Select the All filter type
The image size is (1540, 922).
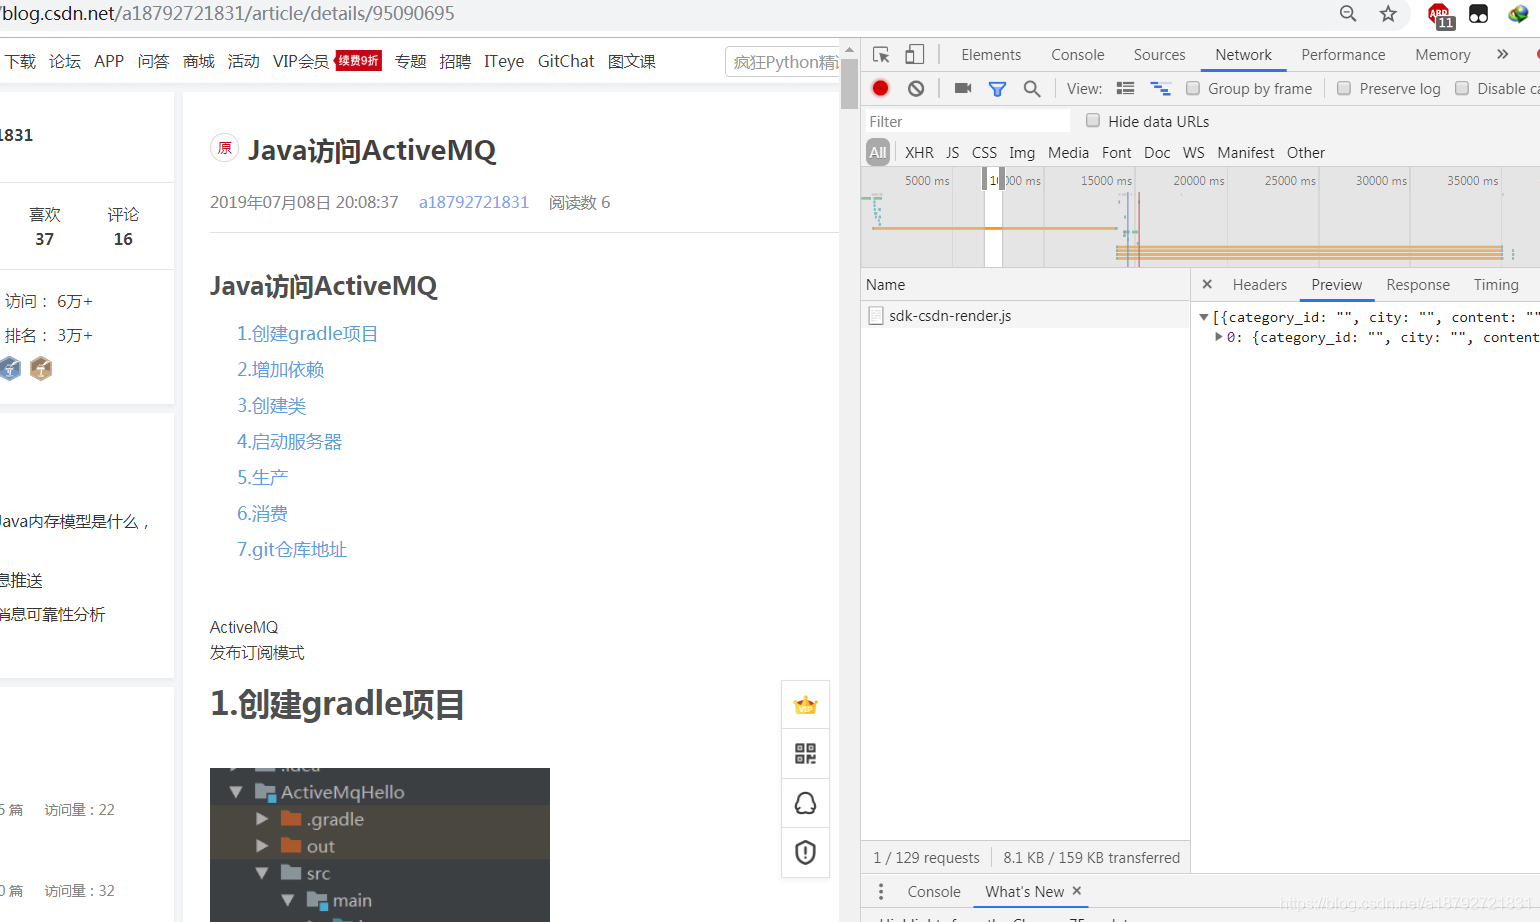(878, 152)
